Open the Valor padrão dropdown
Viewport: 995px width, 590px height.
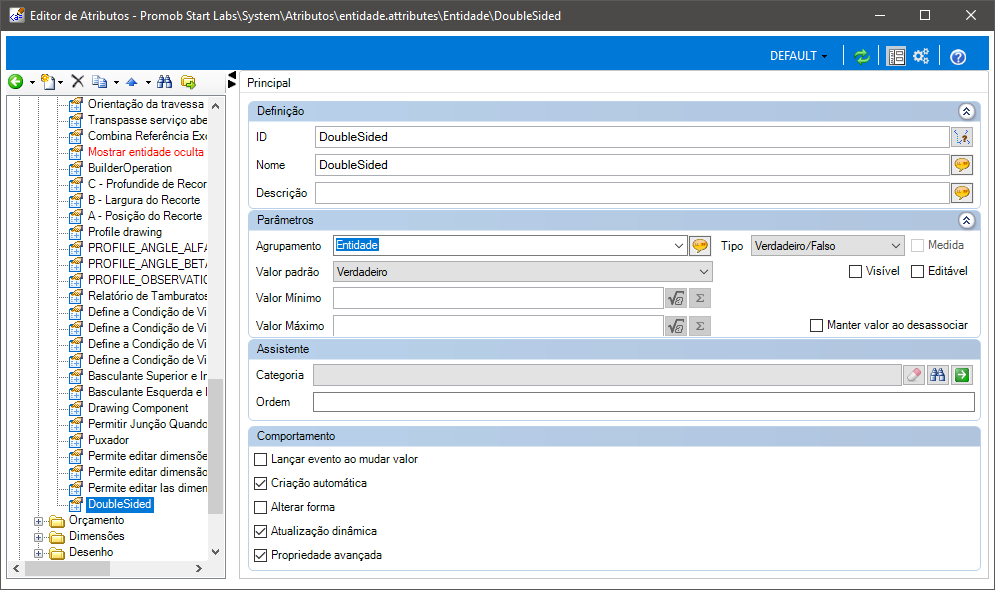[522, 271]
